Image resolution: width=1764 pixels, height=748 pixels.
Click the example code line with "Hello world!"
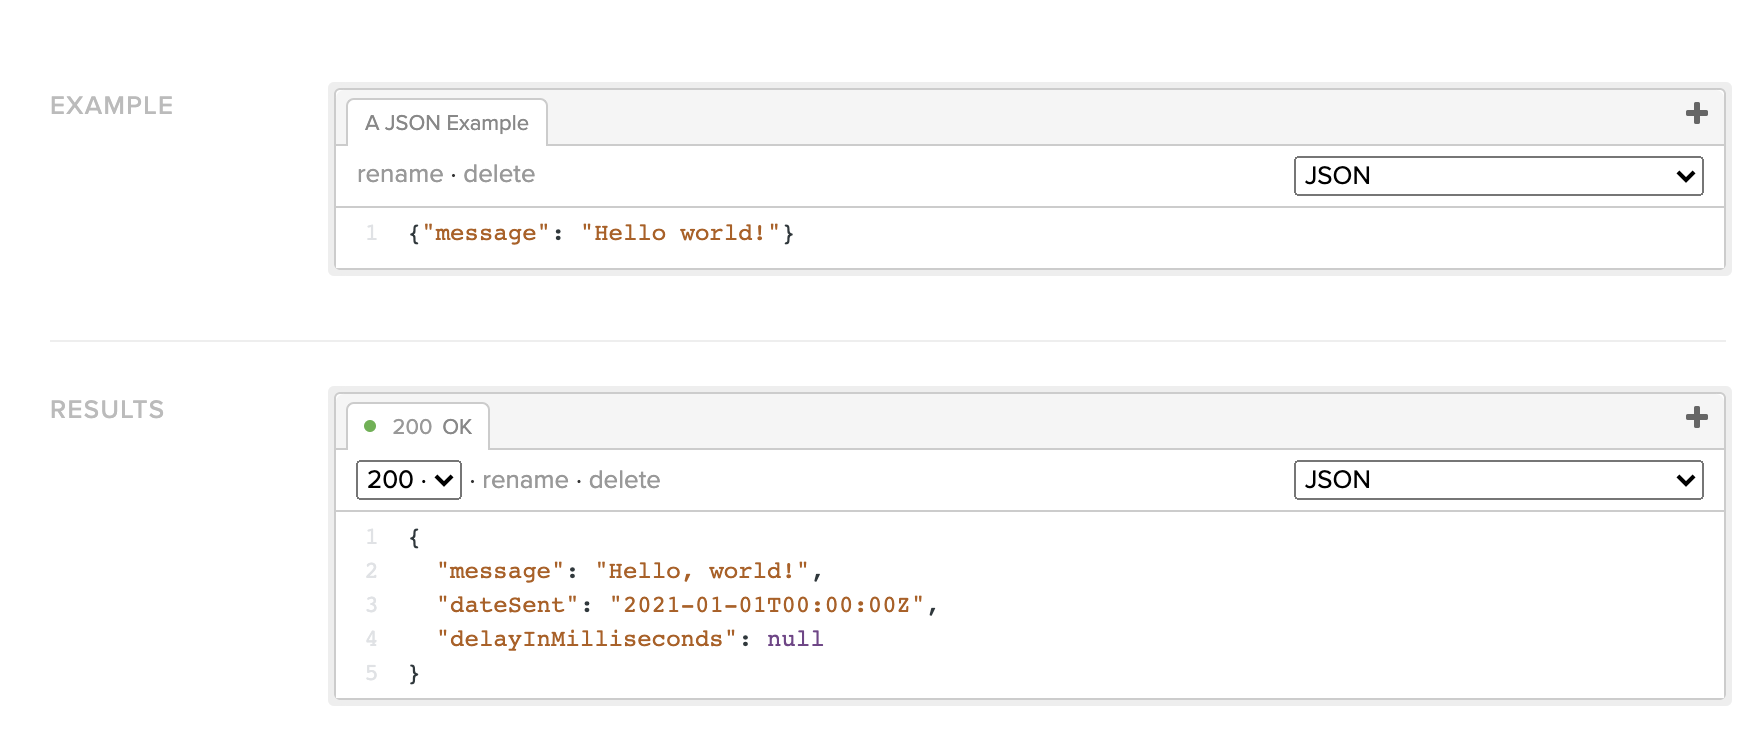coord(601,234)
